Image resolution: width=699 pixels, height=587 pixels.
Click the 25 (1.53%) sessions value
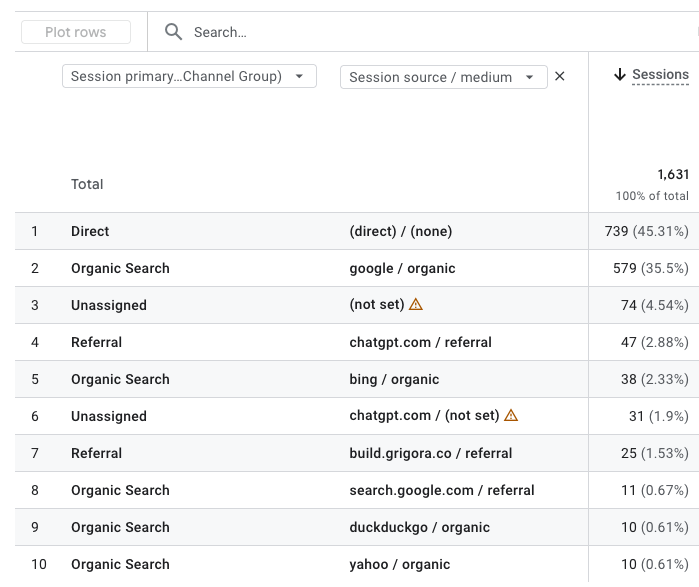pos(655,453)
